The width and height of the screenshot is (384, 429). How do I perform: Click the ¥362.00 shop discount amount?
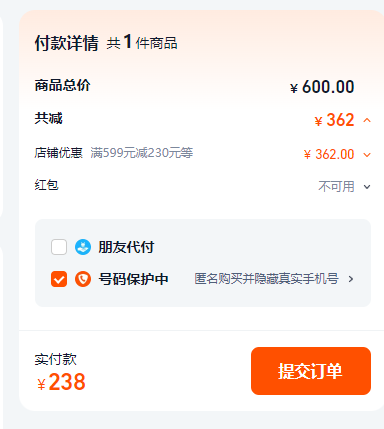coord(329,155)
